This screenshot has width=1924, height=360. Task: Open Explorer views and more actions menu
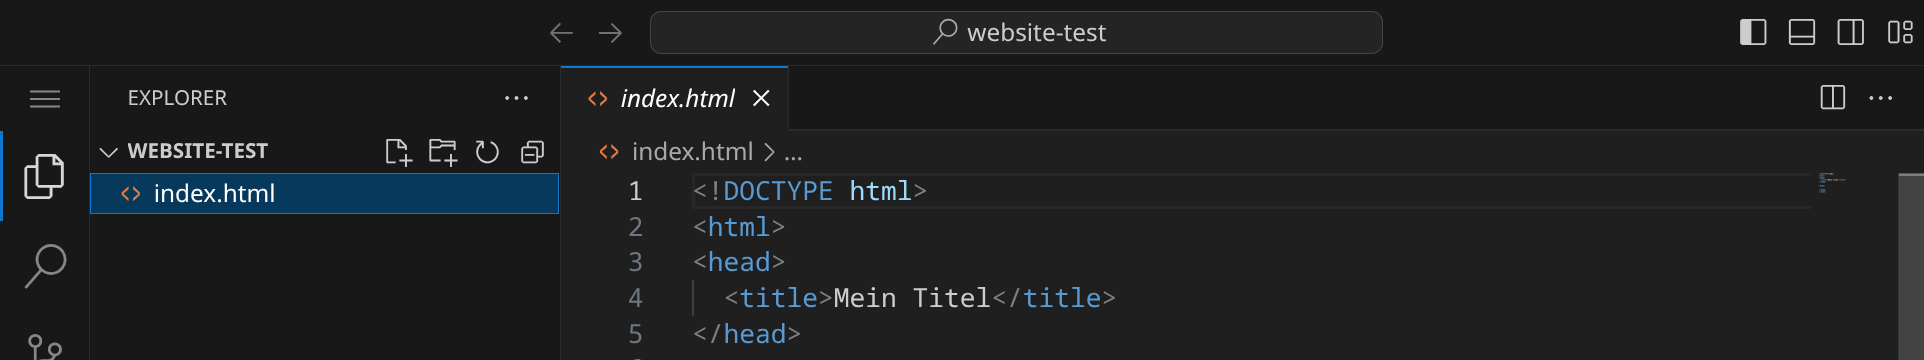point(516,98)
